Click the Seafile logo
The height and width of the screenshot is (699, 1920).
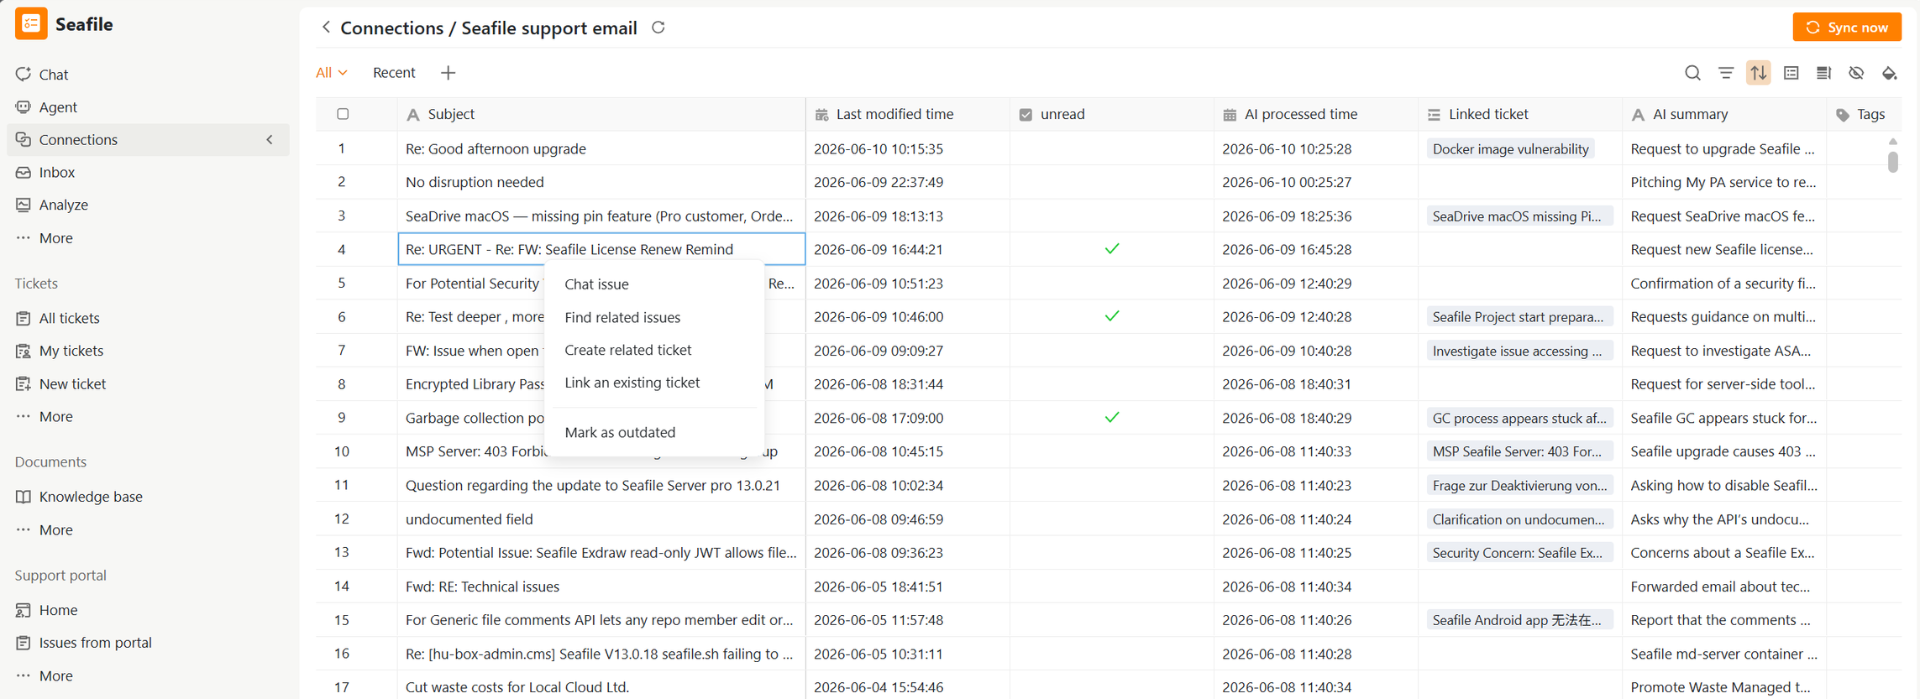pyautogui.click(x=31, y=24)
